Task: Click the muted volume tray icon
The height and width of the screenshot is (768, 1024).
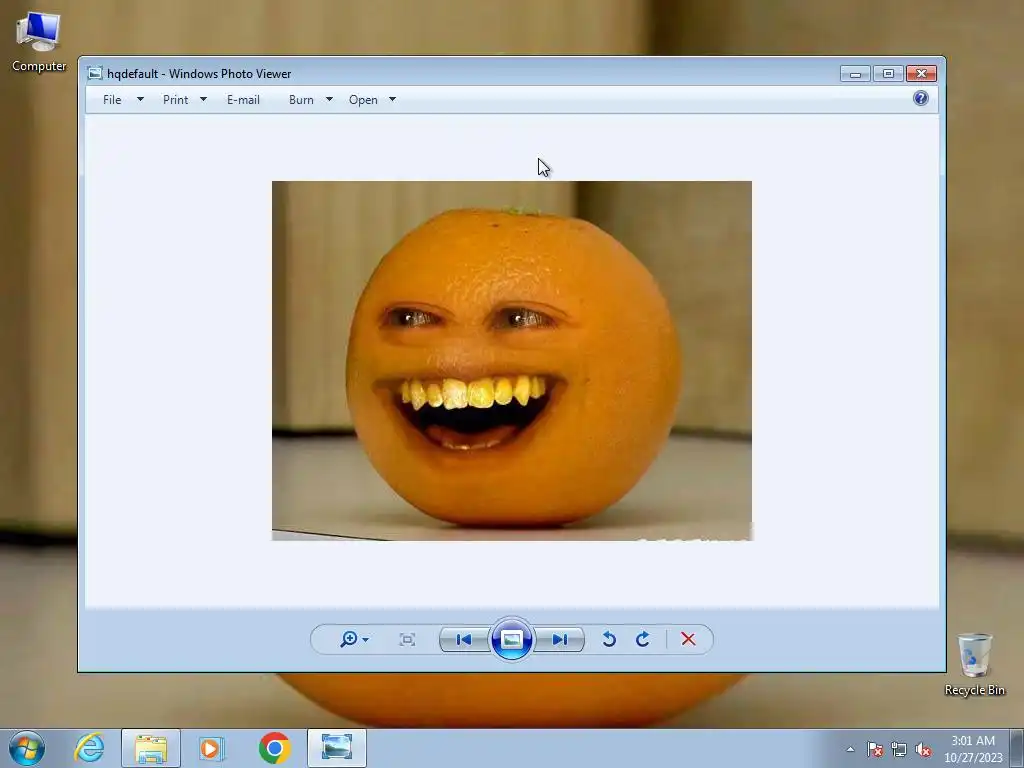Action: (x=923, y=749)
